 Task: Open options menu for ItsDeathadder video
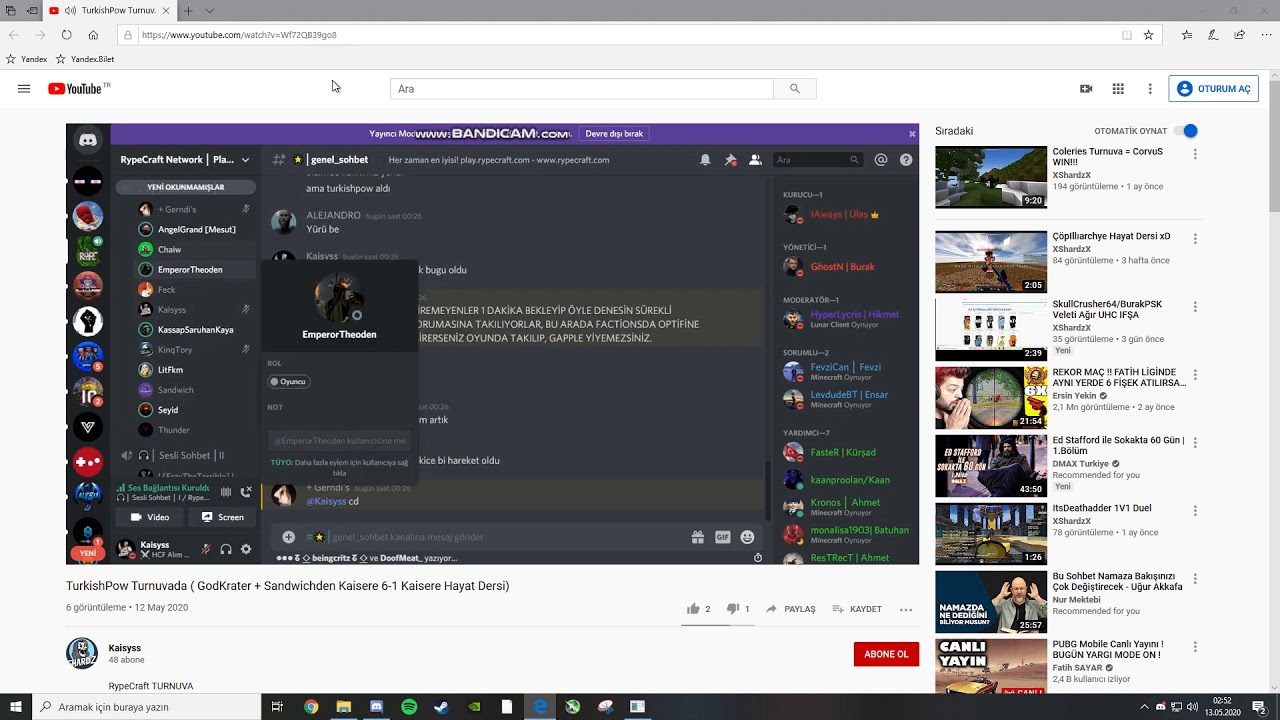click(1195, 511)
